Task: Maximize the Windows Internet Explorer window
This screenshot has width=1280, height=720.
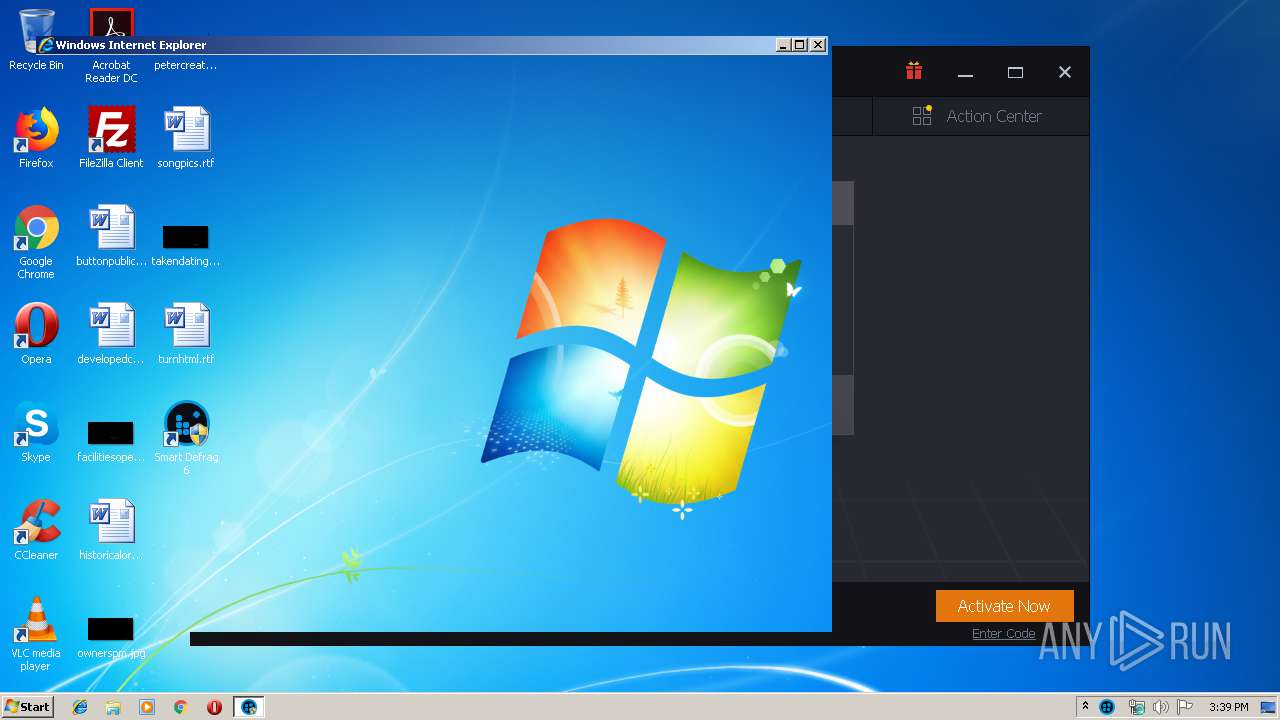Action: 800,45
